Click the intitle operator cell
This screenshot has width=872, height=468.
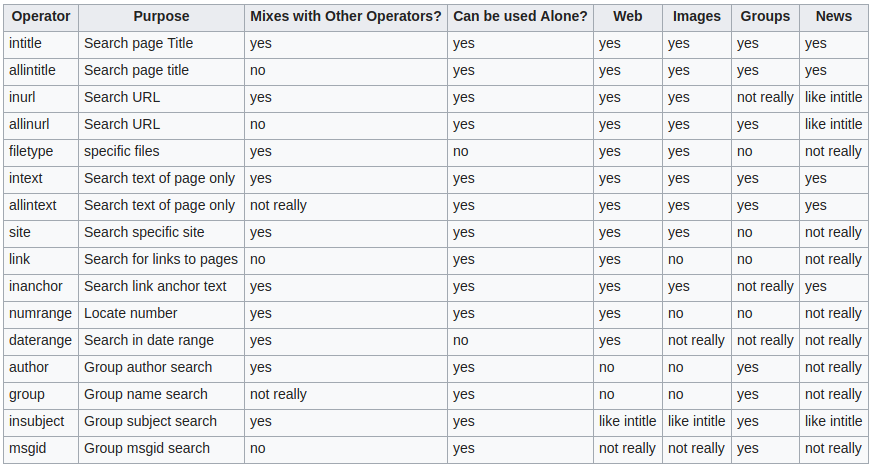tap(41, 44)
